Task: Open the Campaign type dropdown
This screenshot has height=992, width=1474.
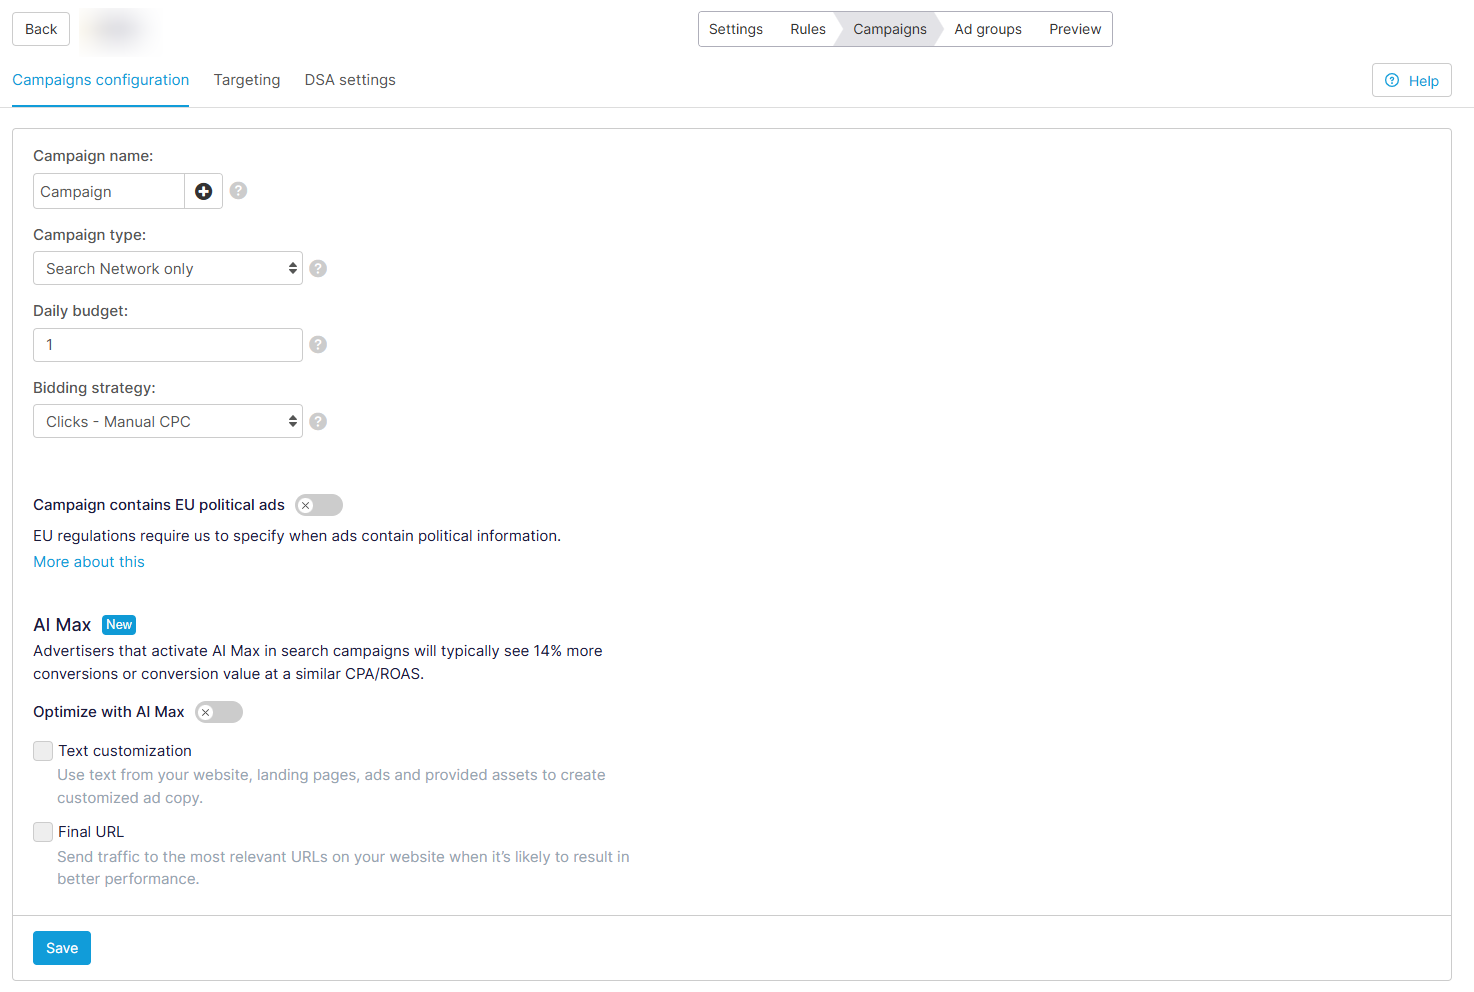Action: [x=167, y=268]
